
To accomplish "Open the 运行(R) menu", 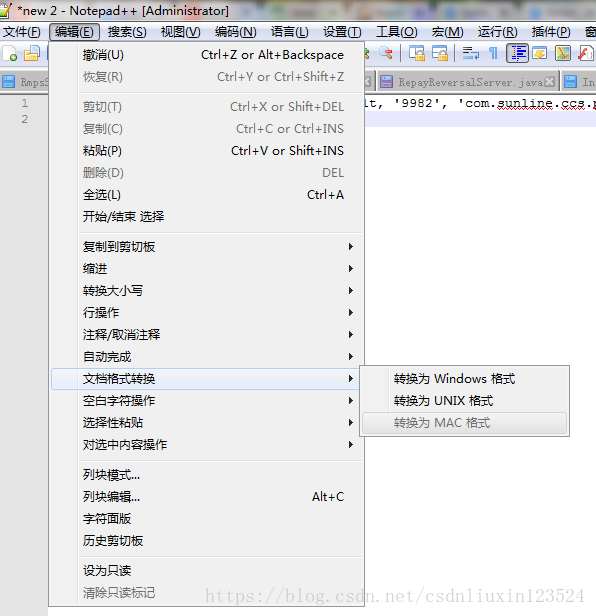I will (497, 32).
